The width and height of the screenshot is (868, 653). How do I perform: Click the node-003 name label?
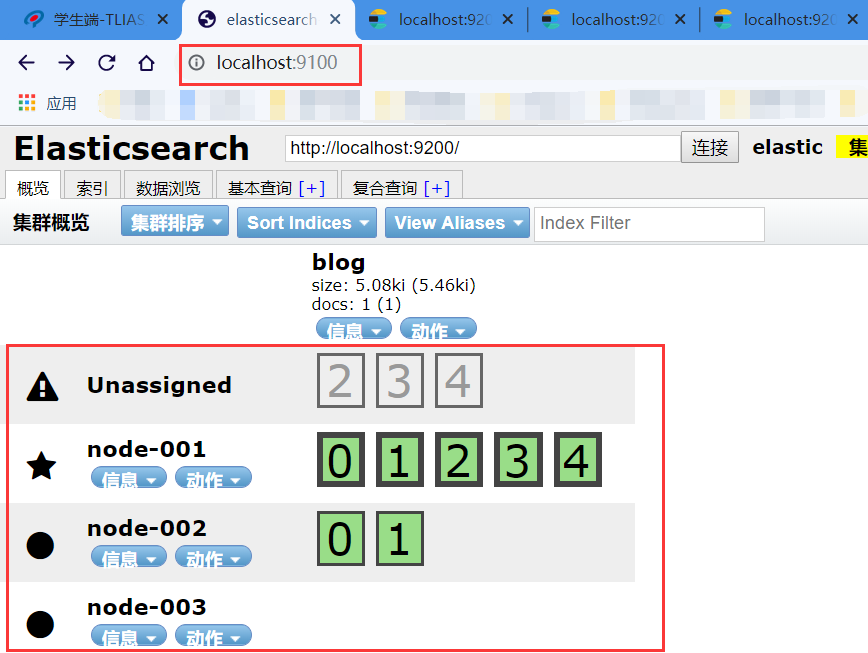pos(147,607)
